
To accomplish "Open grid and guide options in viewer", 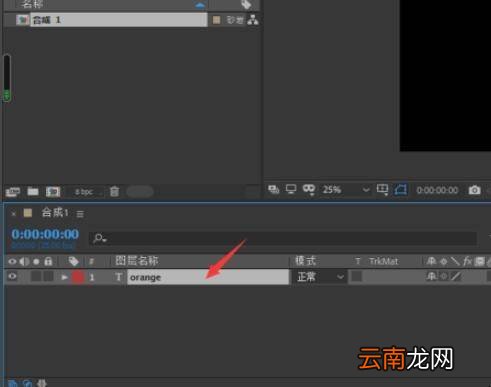I will tap(382, 190).
